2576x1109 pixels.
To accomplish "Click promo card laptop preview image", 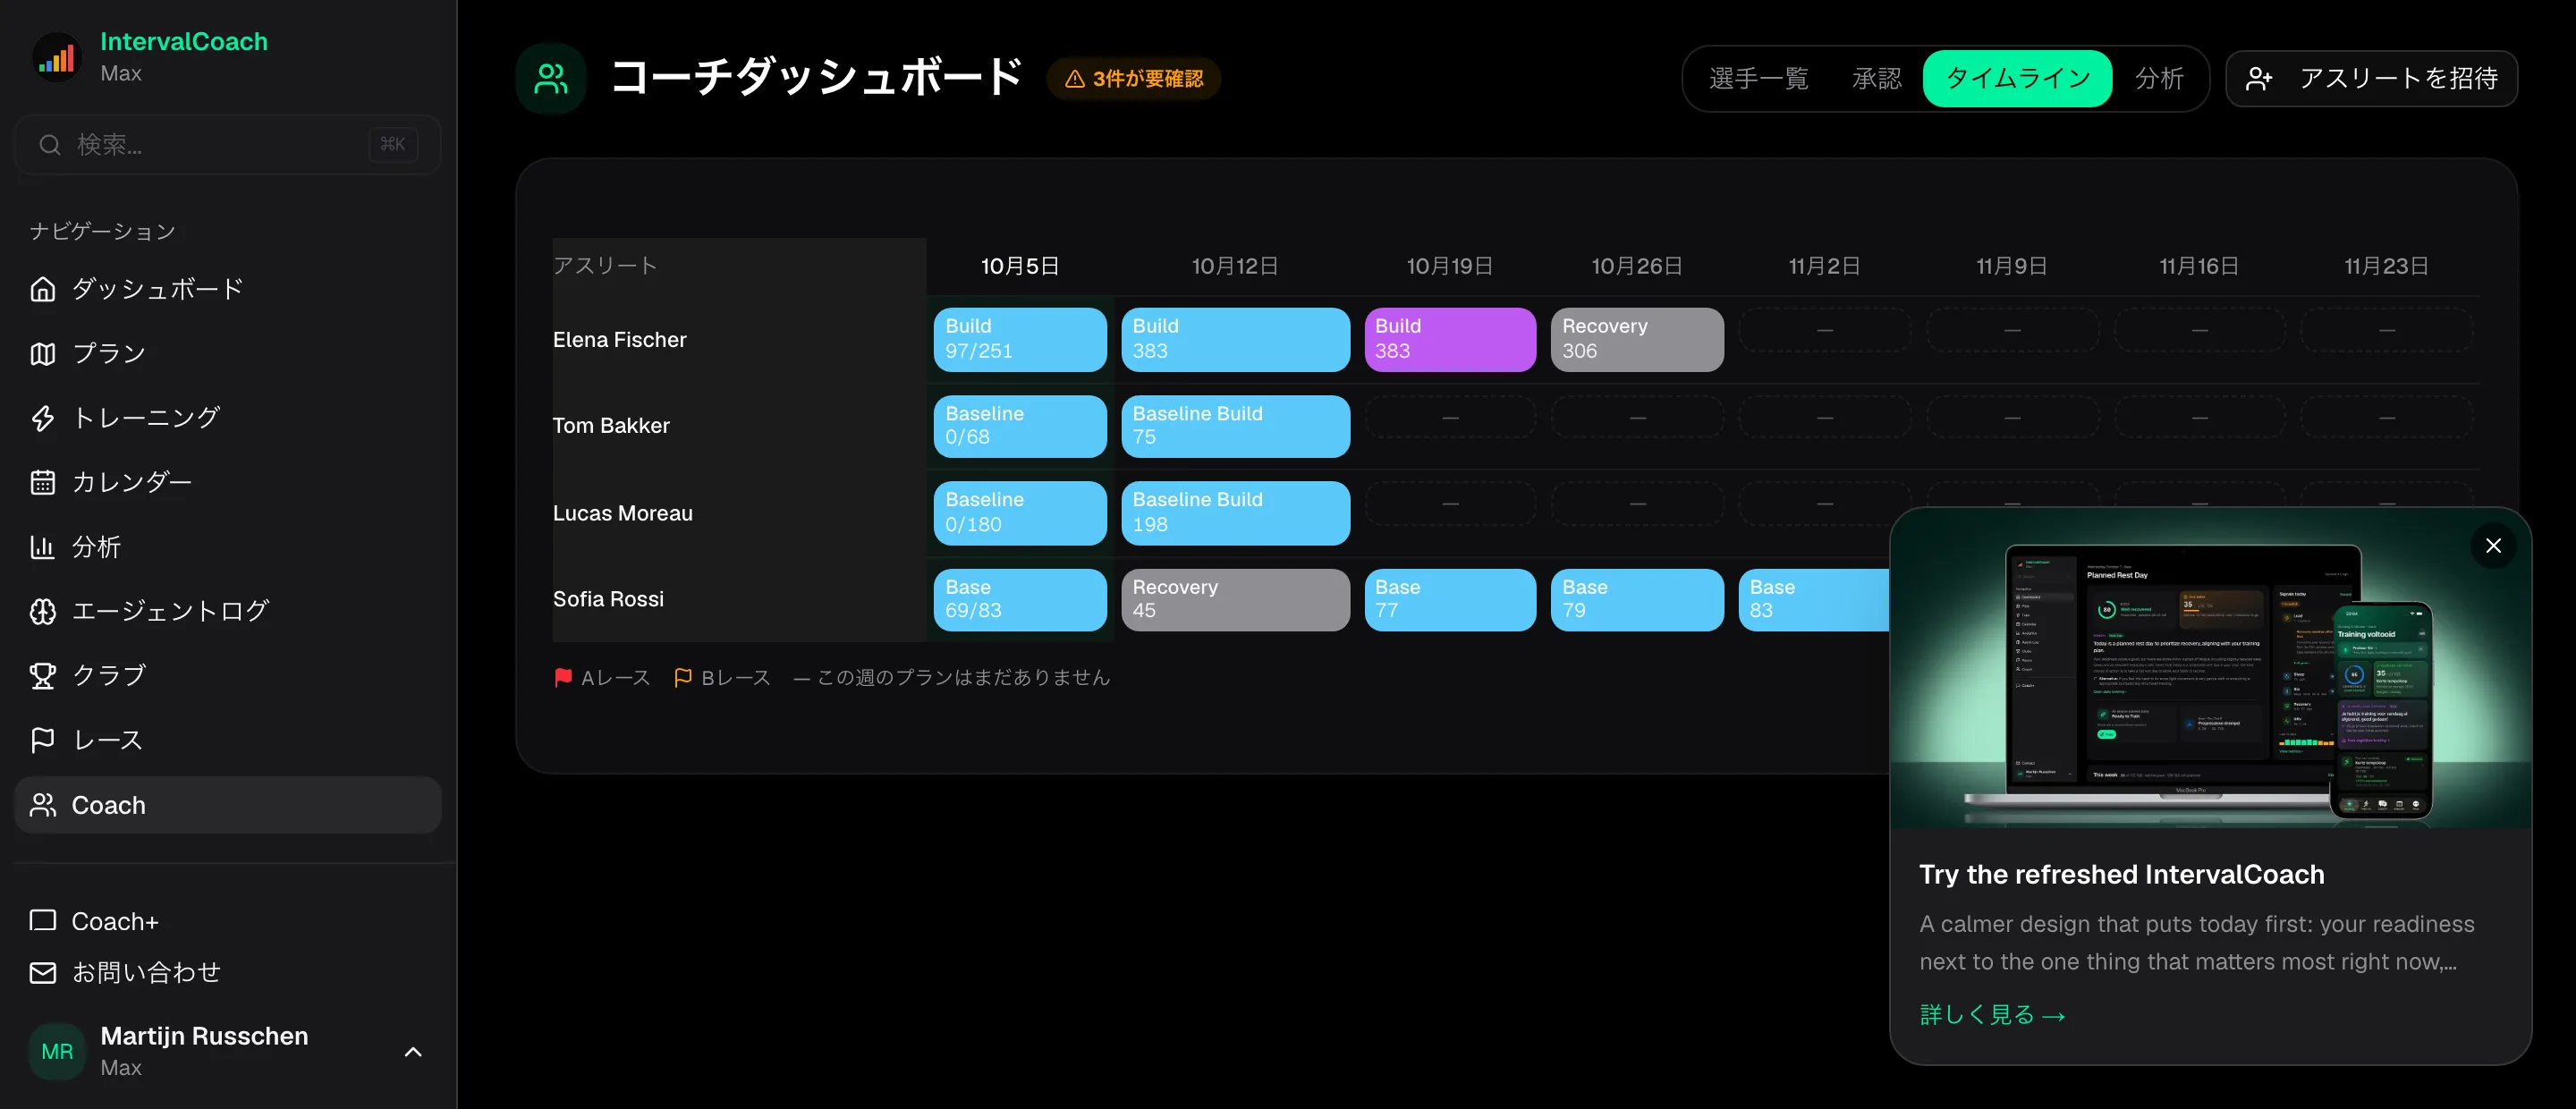I will tap(2210, 668).
